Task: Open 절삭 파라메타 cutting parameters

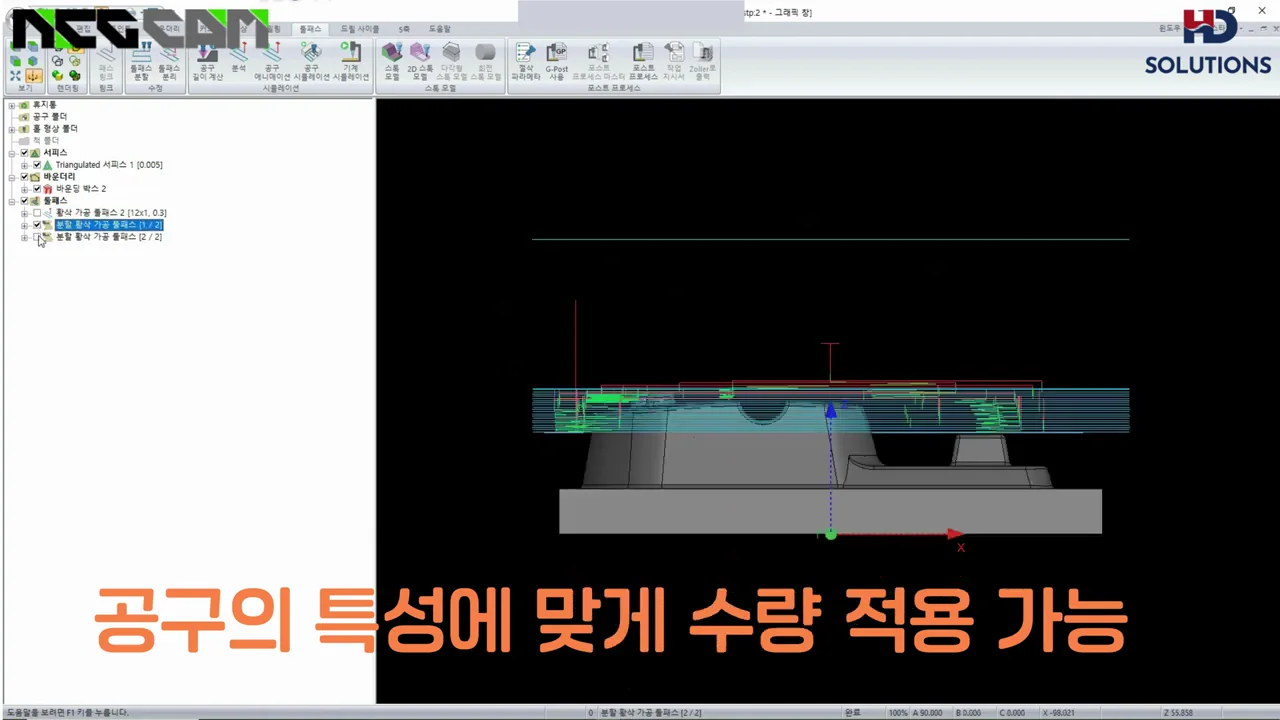Action: (526, 59)
